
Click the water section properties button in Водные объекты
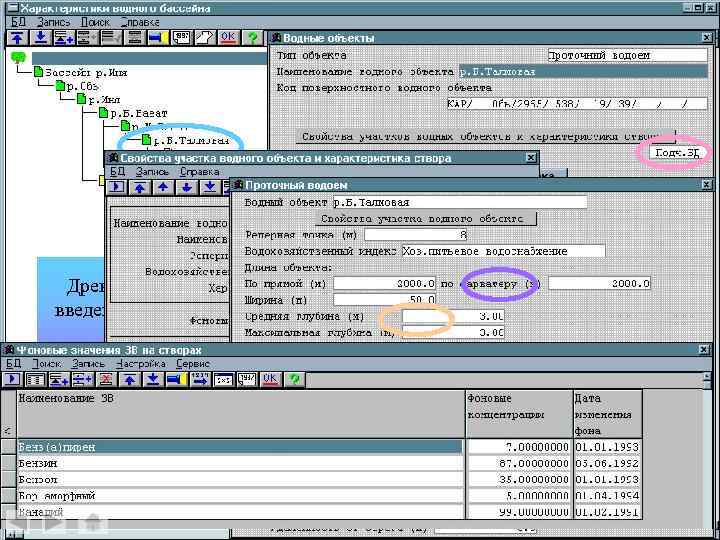pos(485,136)
